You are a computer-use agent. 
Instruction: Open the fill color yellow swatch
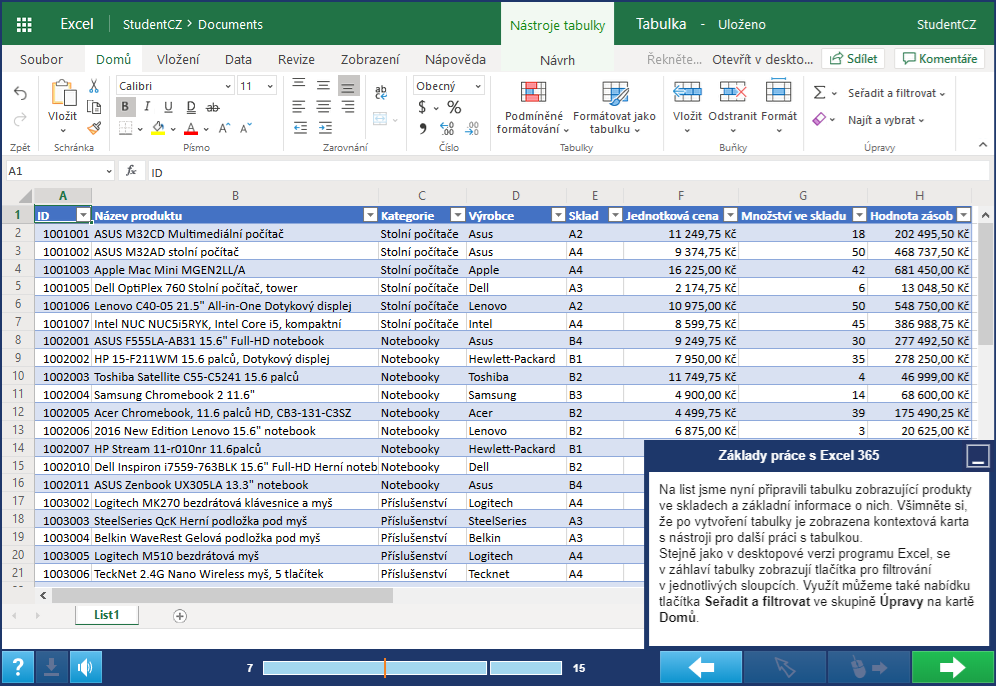coord(158,128)
